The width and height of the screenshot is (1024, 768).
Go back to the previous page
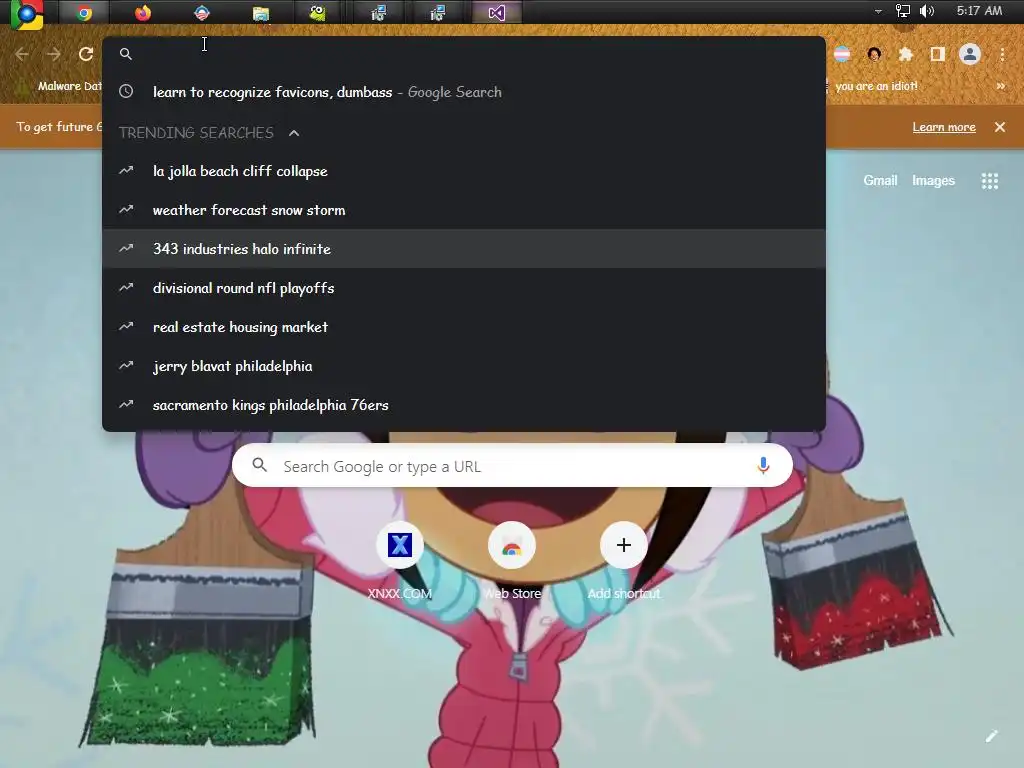22,54
